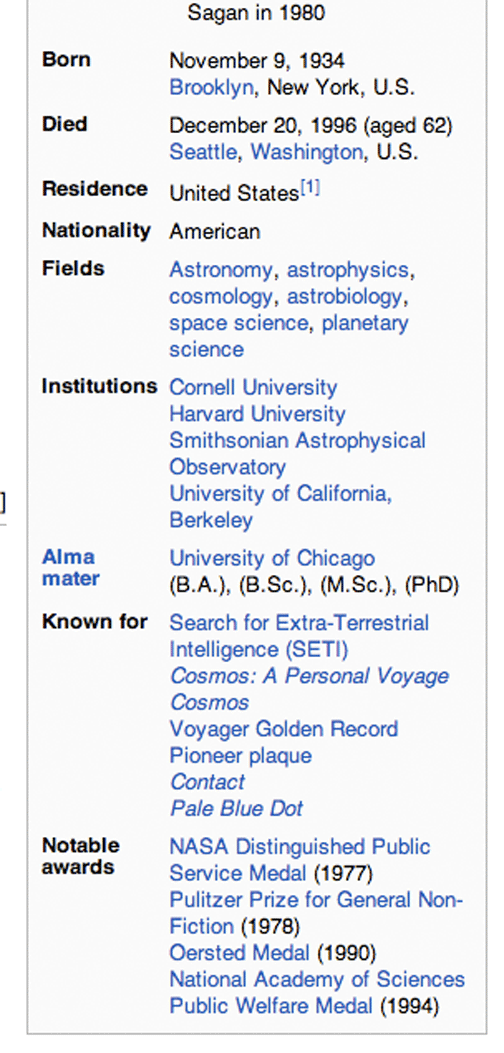Open the Astronomy field link

[x=221, y=270]
